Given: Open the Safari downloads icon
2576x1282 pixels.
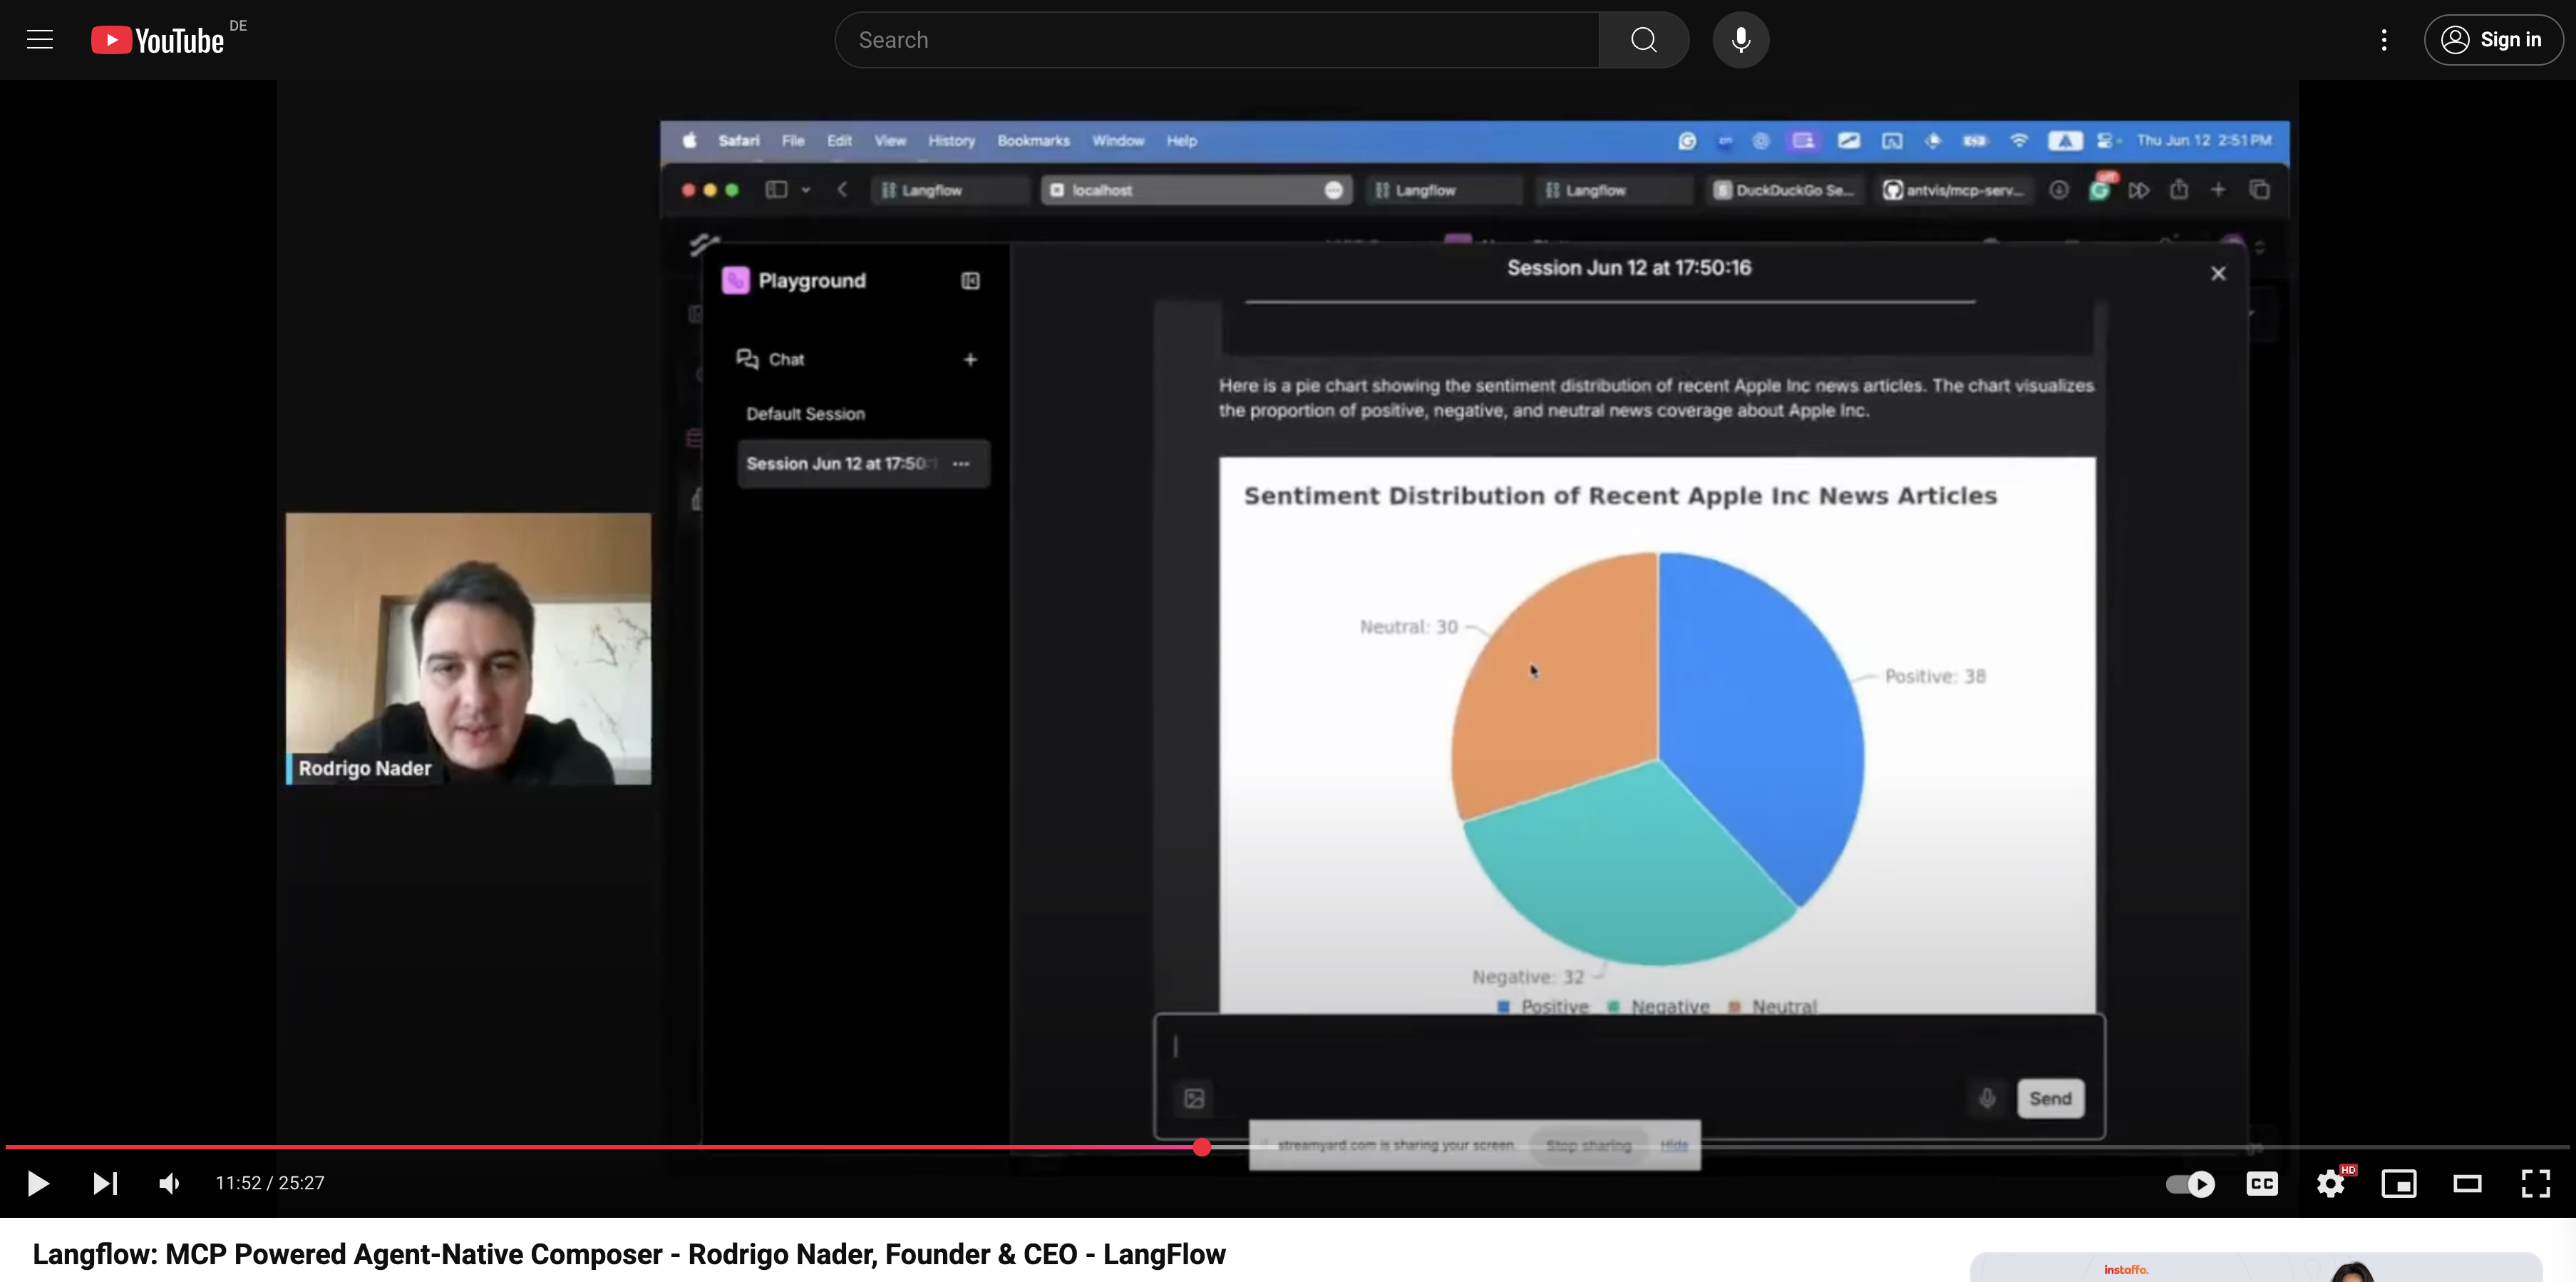Looking at the screenshot, I should point(2058,189).
